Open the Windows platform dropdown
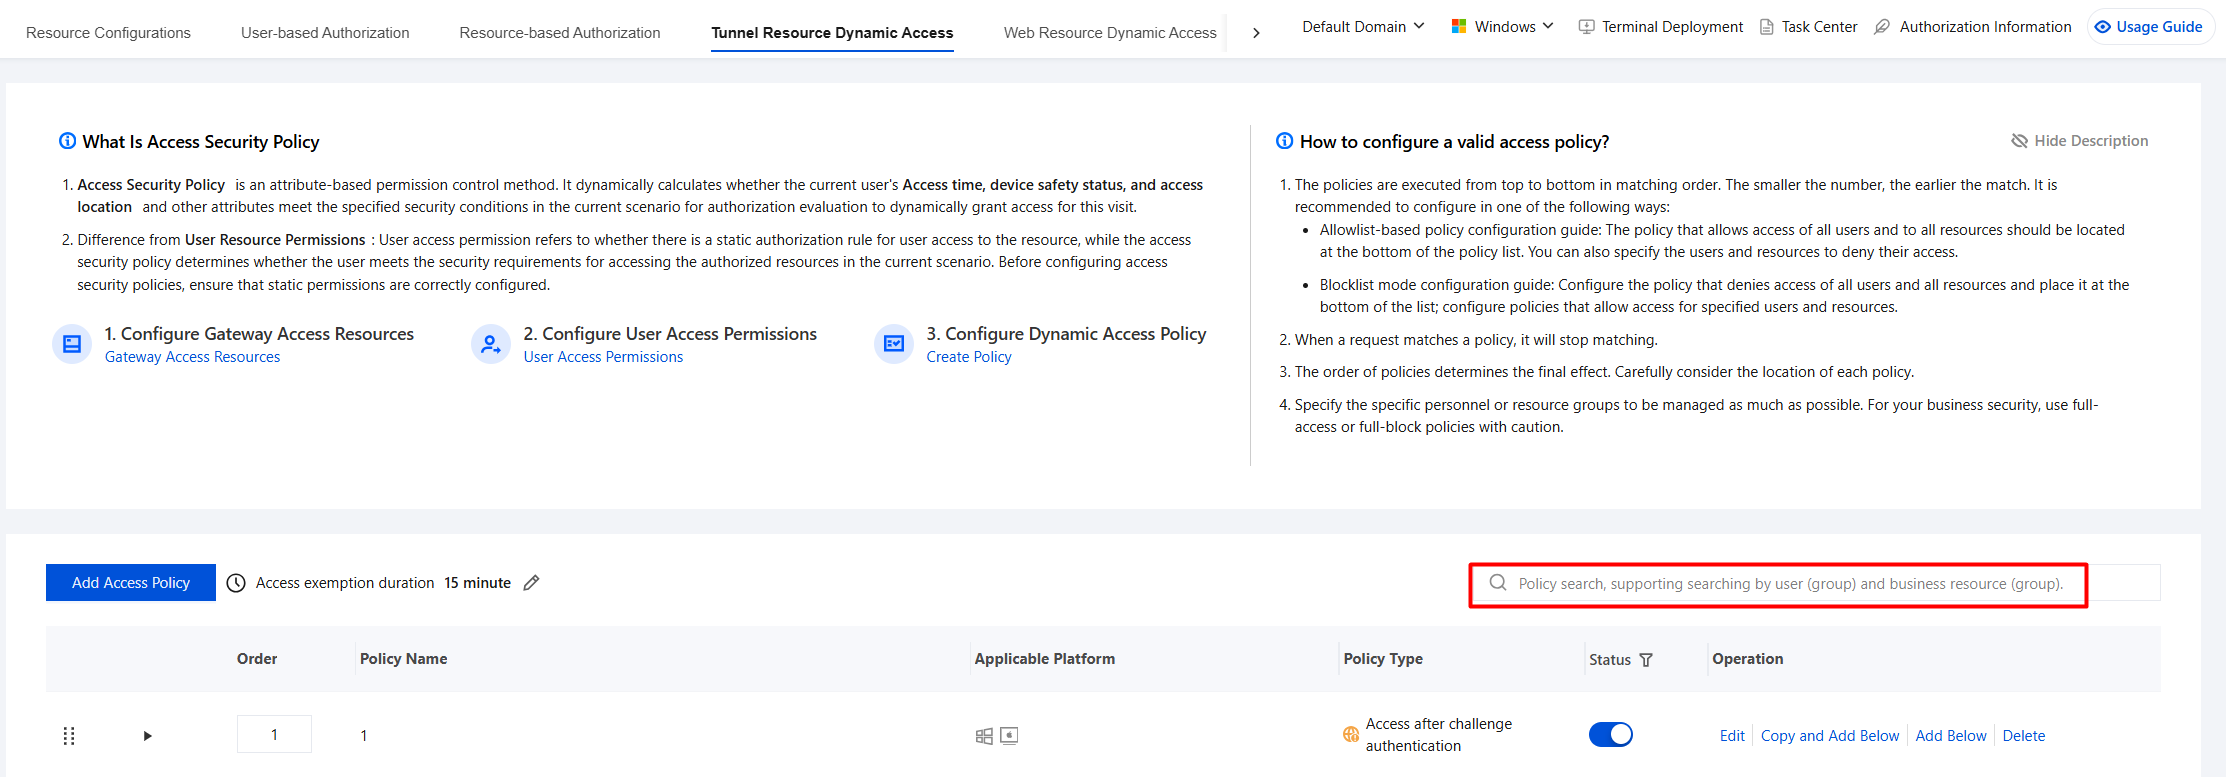The width and height of the screenshot is (2226, 777). 1502,27
